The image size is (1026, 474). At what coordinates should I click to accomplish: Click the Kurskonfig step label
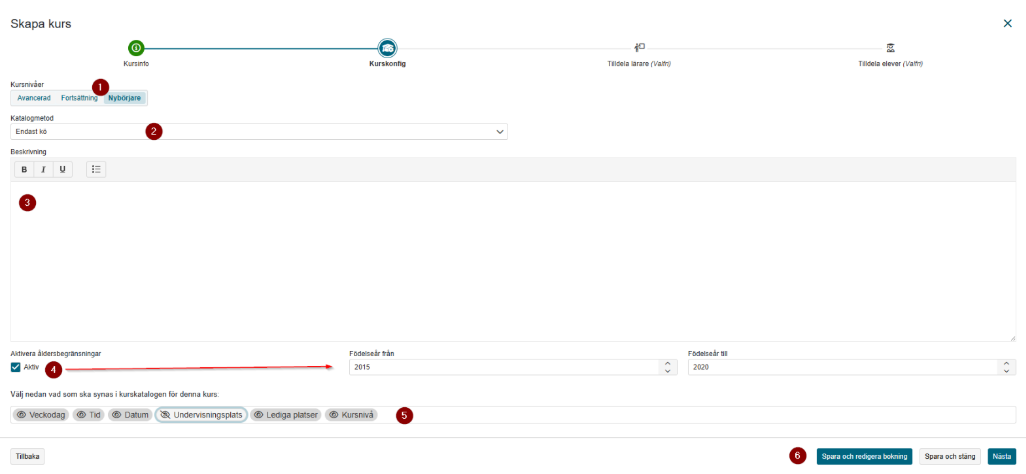(387, 64)
